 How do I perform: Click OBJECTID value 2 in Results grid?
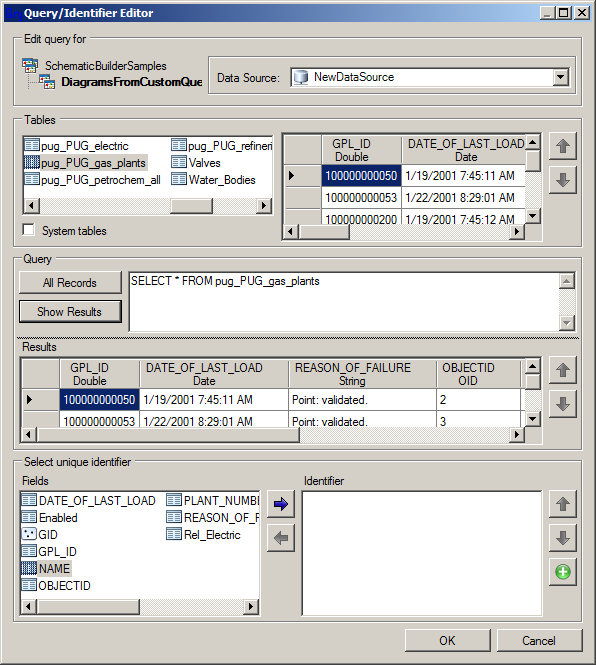[478, 400]
